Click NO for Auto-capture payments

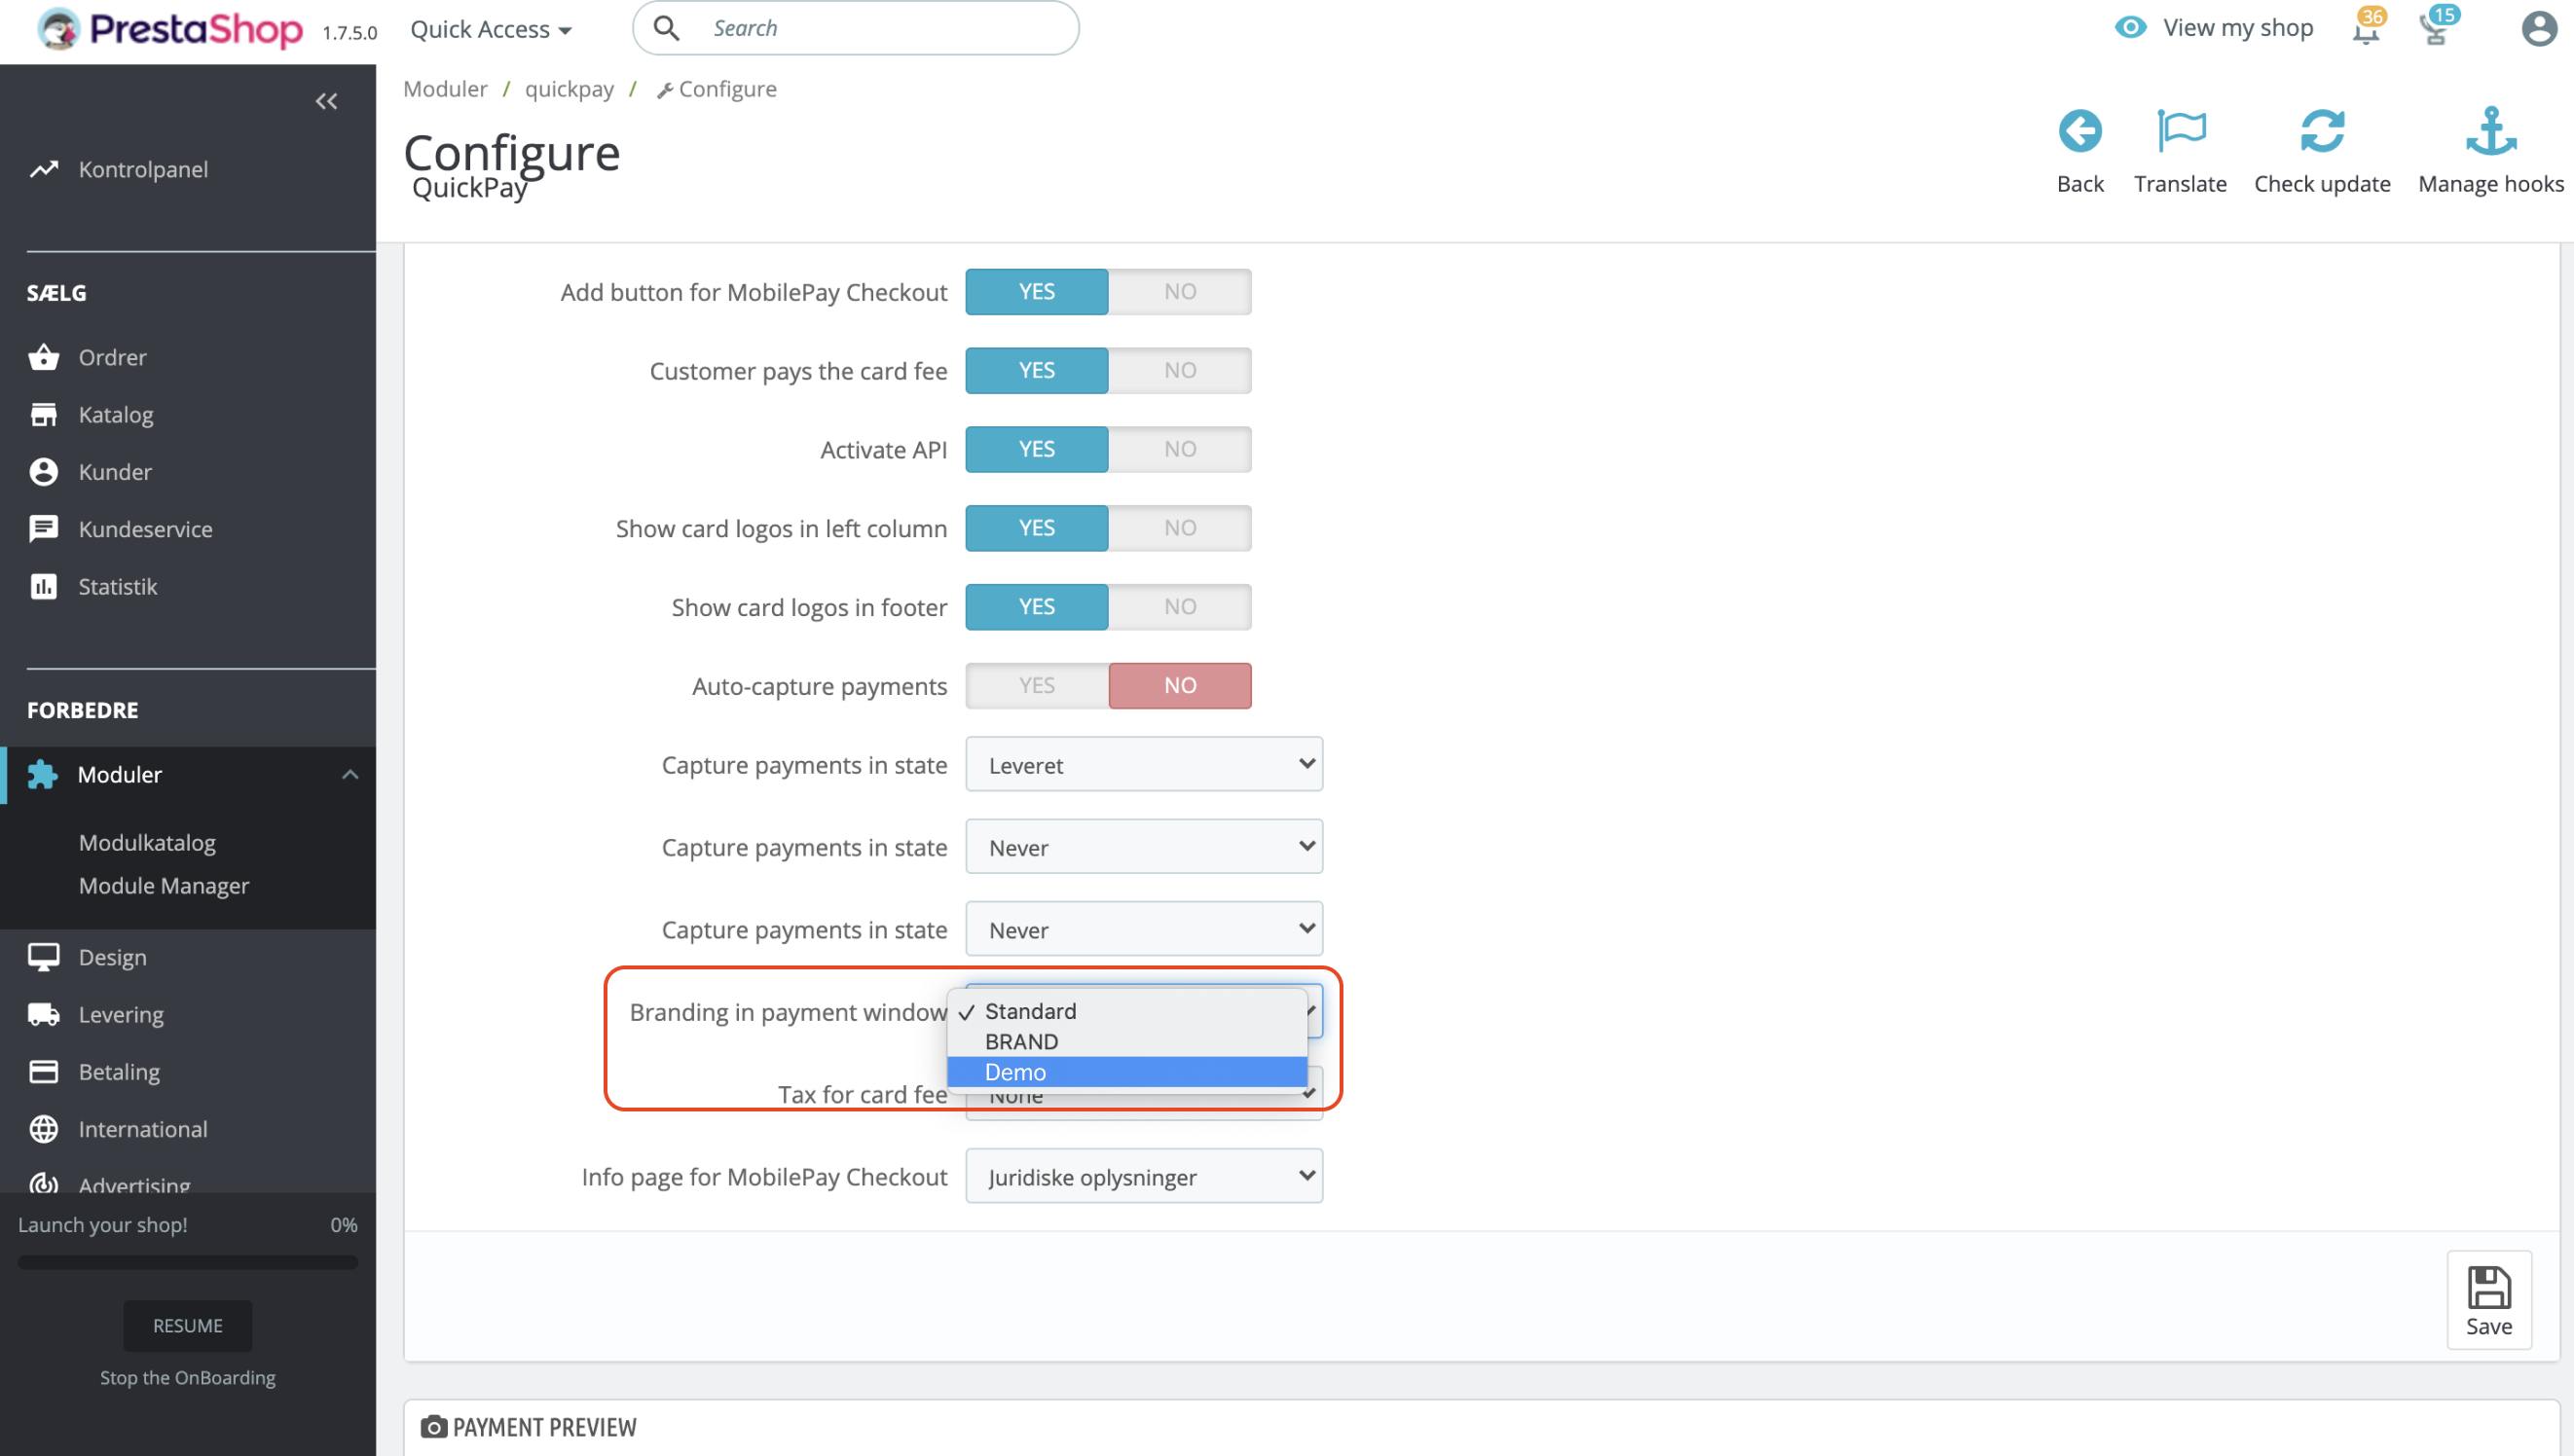coord(1179,685)
